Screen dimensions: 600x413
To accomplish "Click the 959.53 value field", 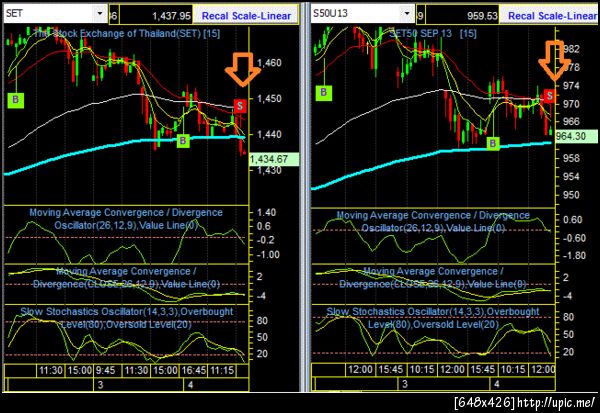I will click(x=461, y=16).
